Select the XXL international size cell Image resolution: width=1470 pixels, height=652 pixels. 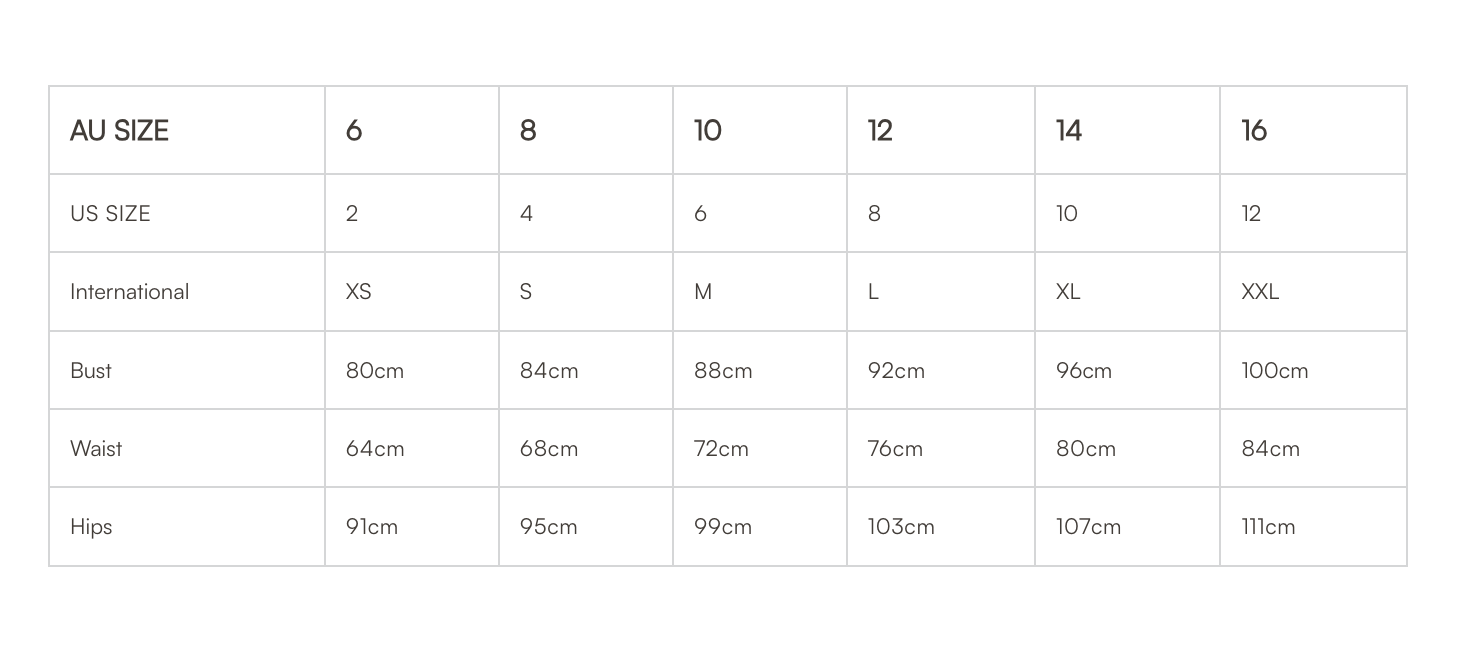click(1313, 292)
